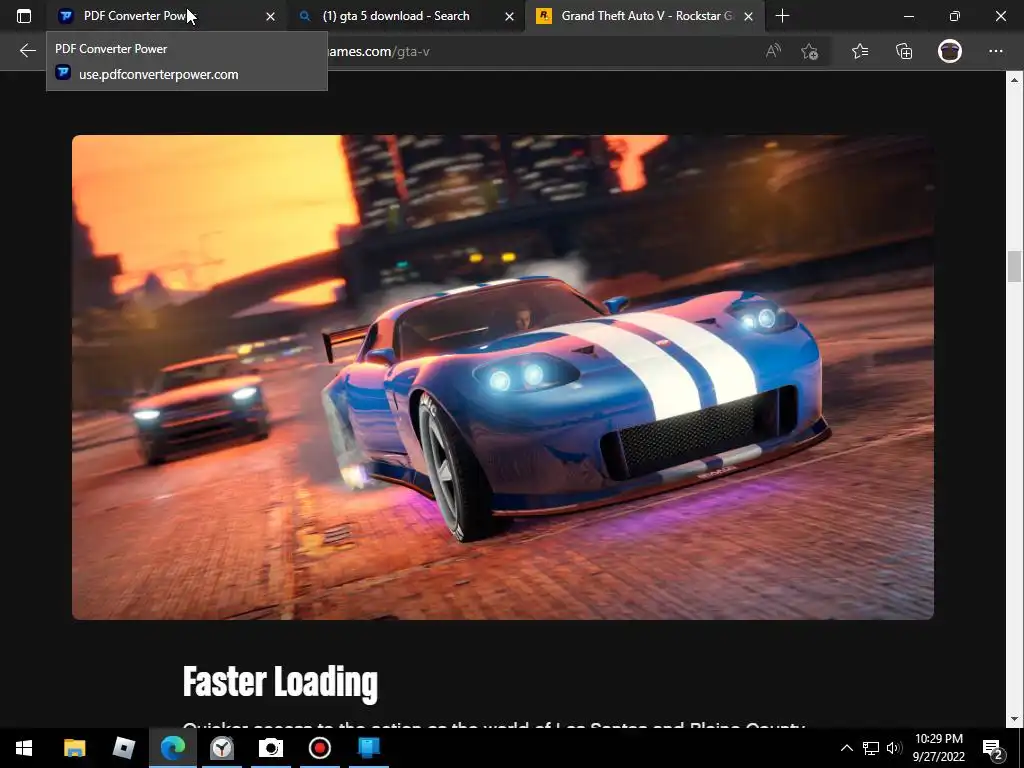Close the Edge browser window
The height and width of the screenshot is (768, 1024).
(x=1000, y=16)
